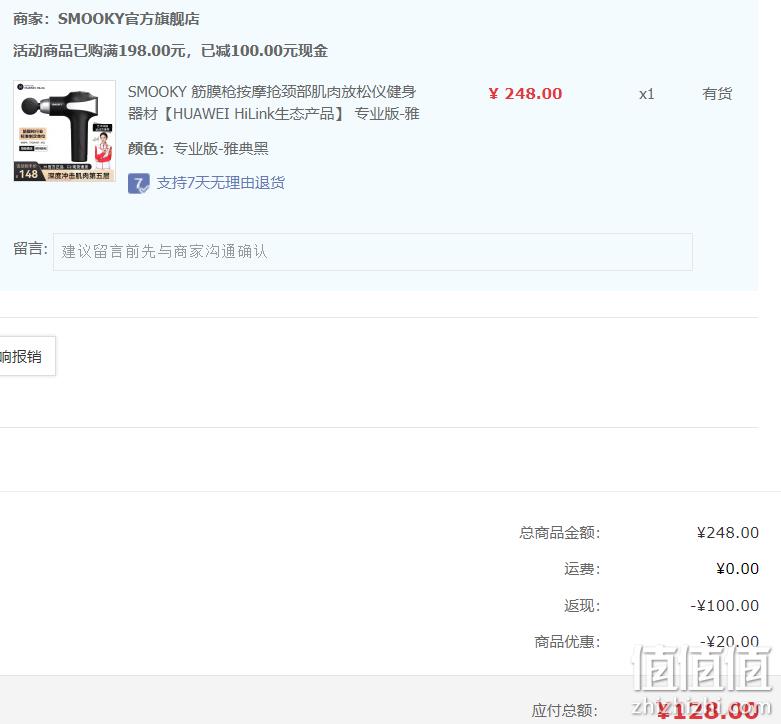The image size is (781, 724).
Task: Select the 商品优惠 label
Action: [x=567, y=641]
